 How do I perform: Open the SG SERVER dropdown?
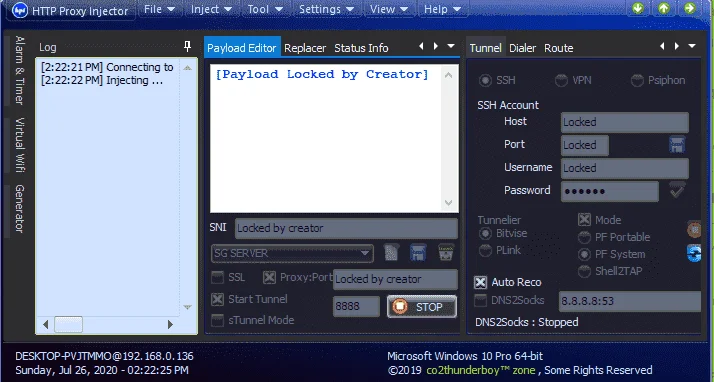(292, 253)
